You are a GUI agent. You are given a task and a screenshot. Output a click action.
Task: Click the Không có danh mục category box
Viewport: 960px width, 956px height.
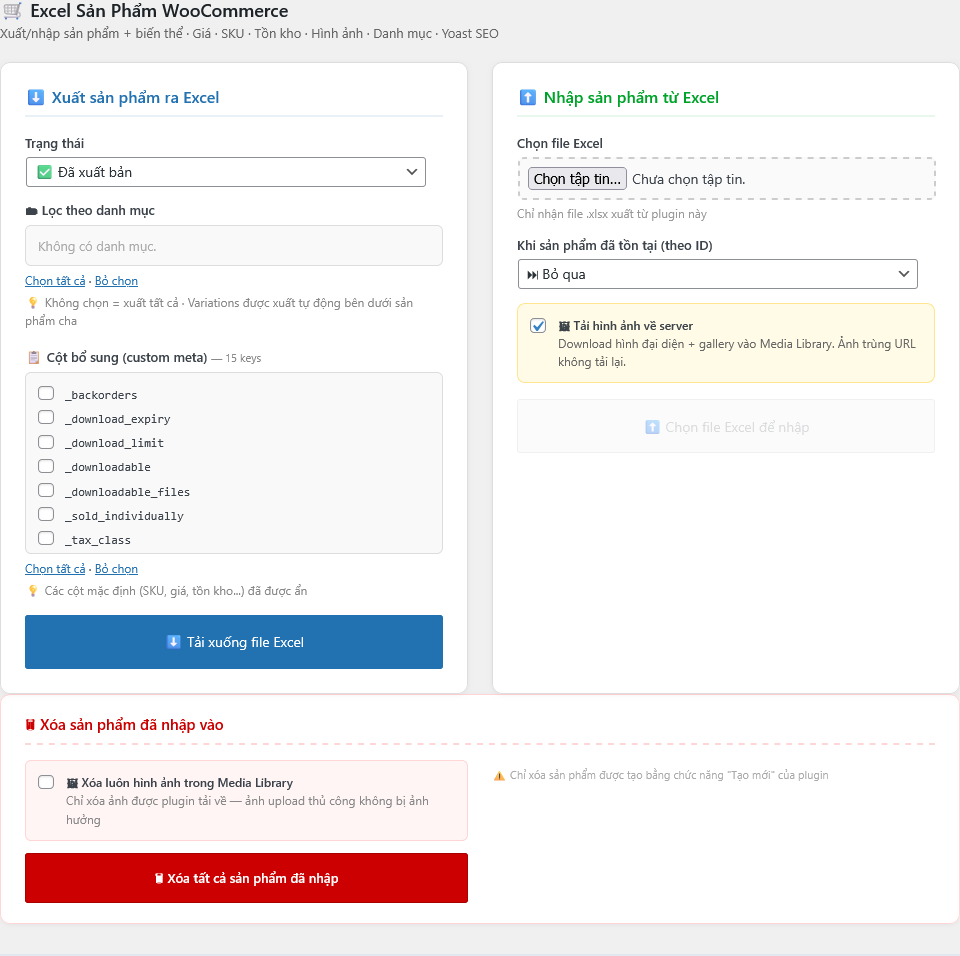(234, 246)
